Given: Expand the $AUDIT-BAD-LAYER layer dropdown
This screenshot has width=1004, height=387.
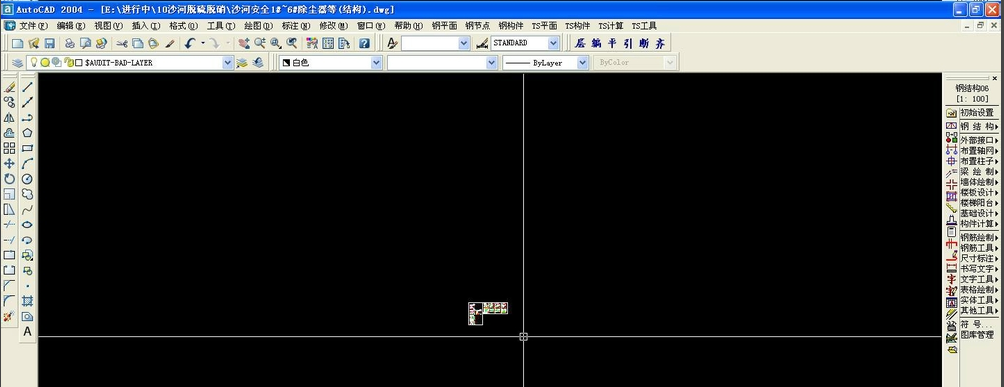Looking at the screenshot, I should click(228, 63).
